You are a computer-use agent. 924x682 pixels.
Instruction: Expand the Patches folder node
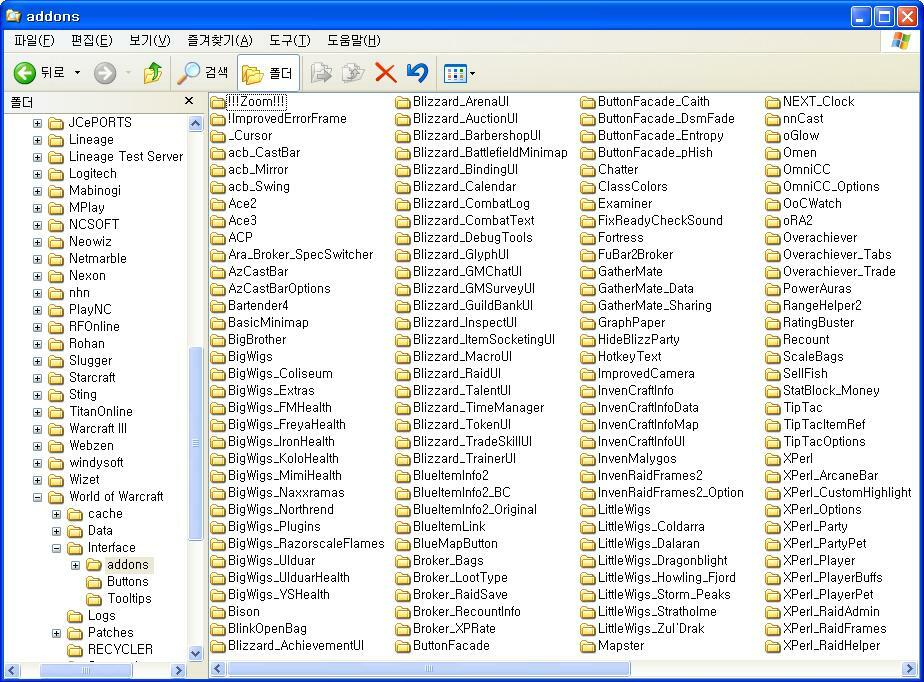pos(57,633)
